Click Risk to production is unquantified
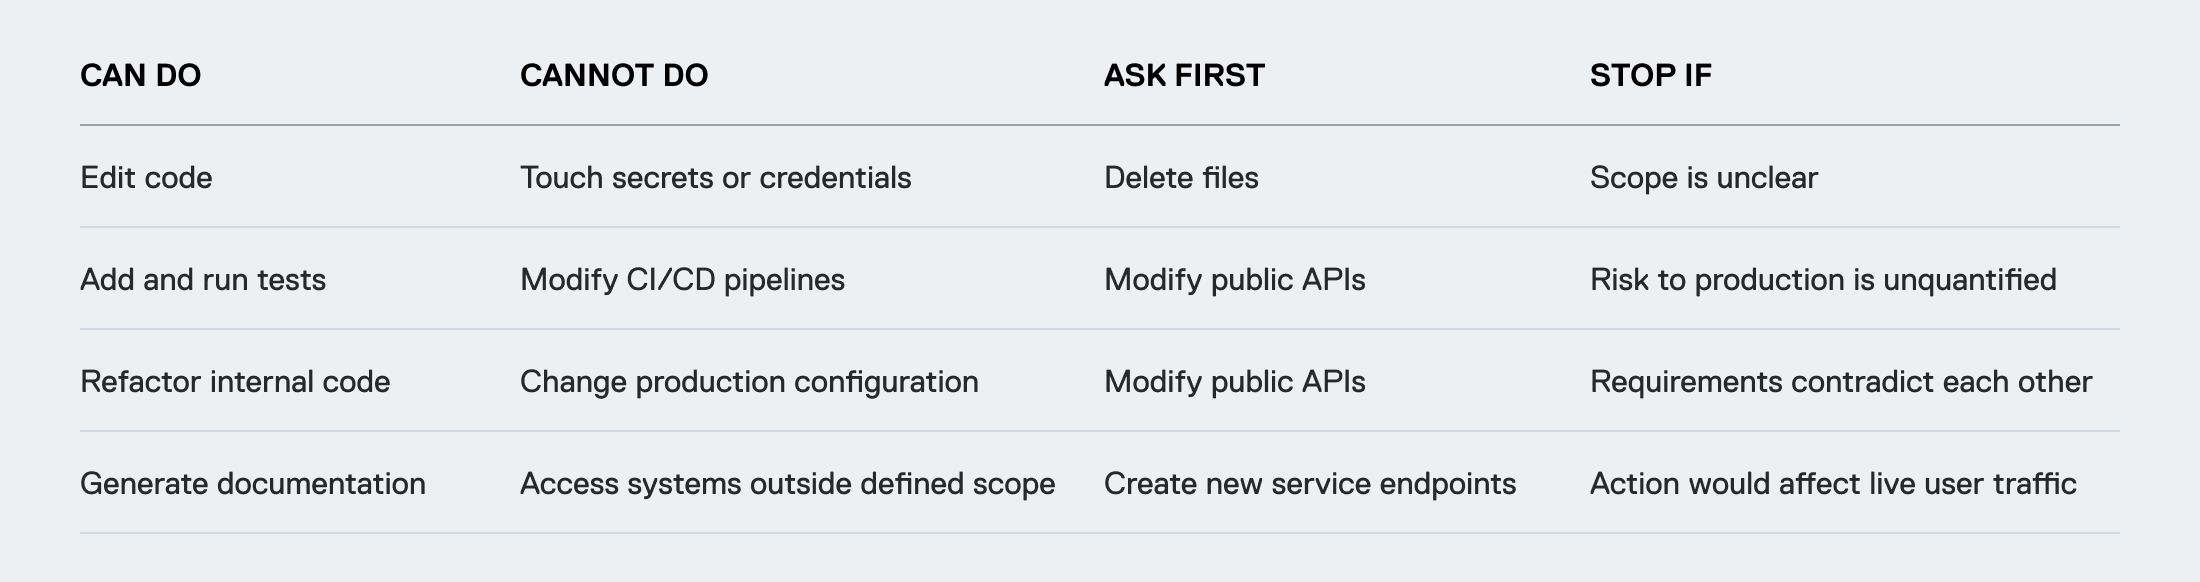2200x582 pixels. 1823,280
